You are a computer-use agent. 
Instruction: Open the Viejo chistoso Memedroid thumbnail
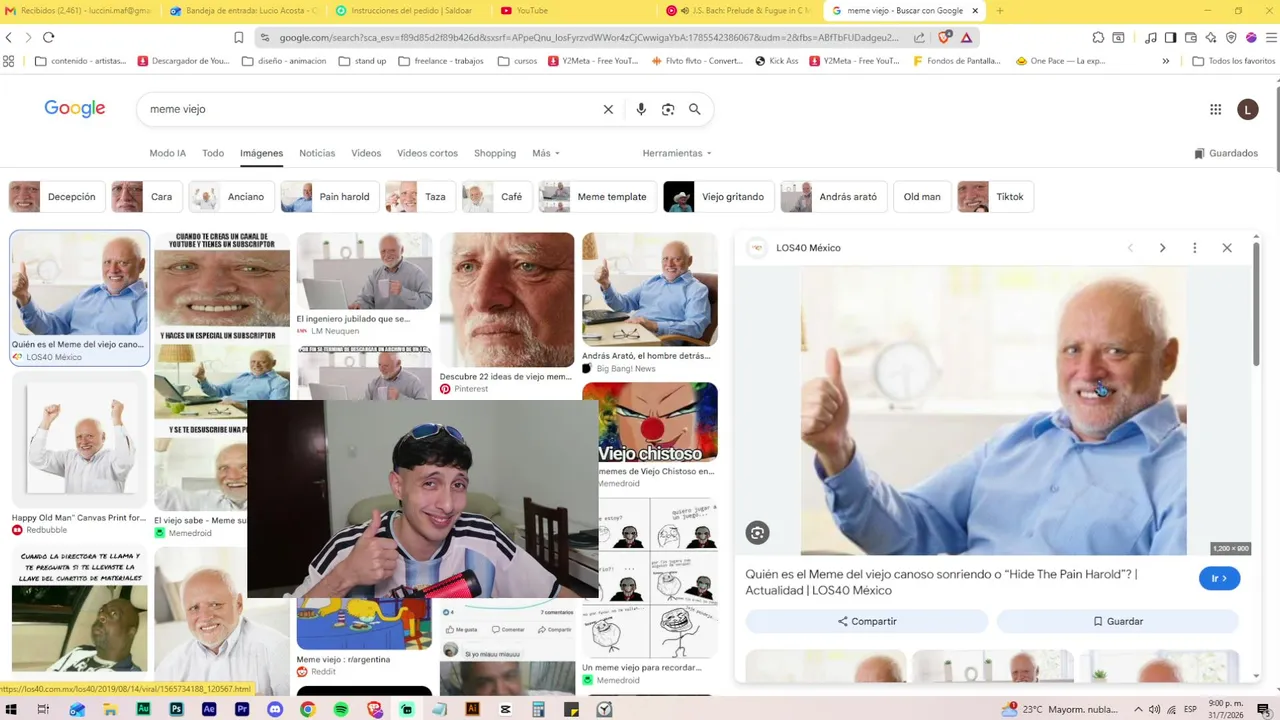pos(650,423)
